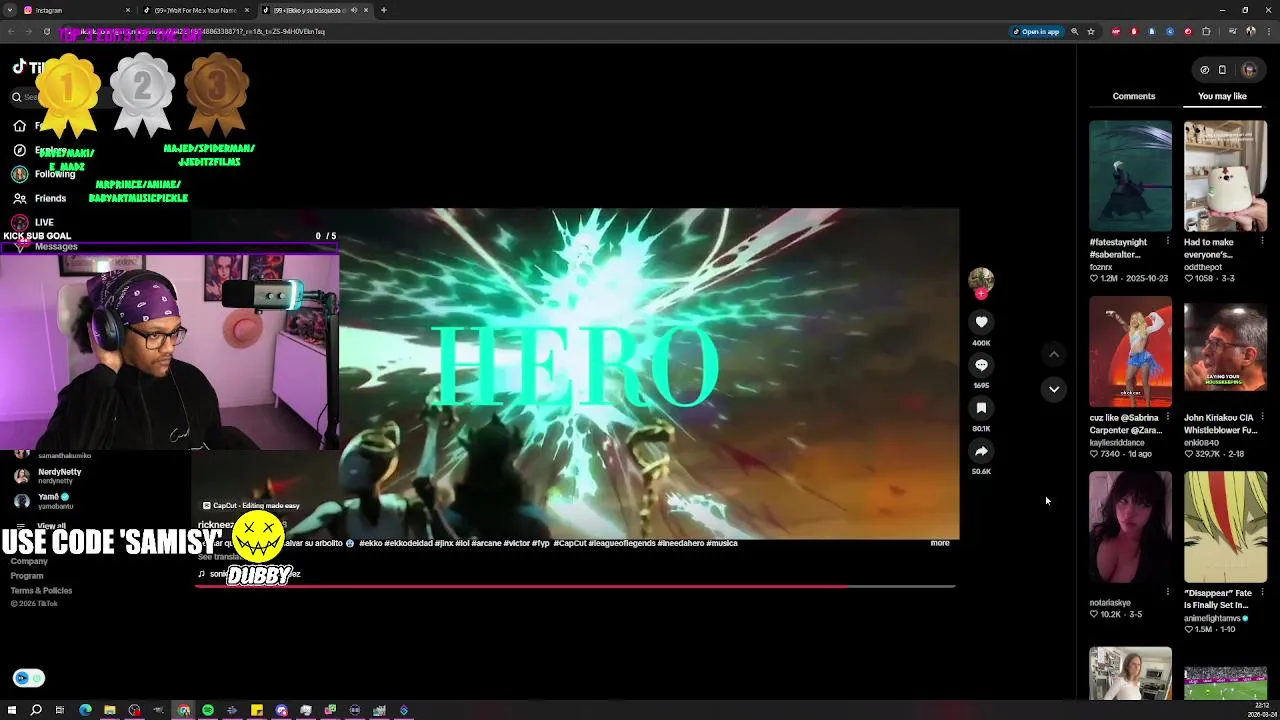Share the video with the arrow icon

[981, 451]
